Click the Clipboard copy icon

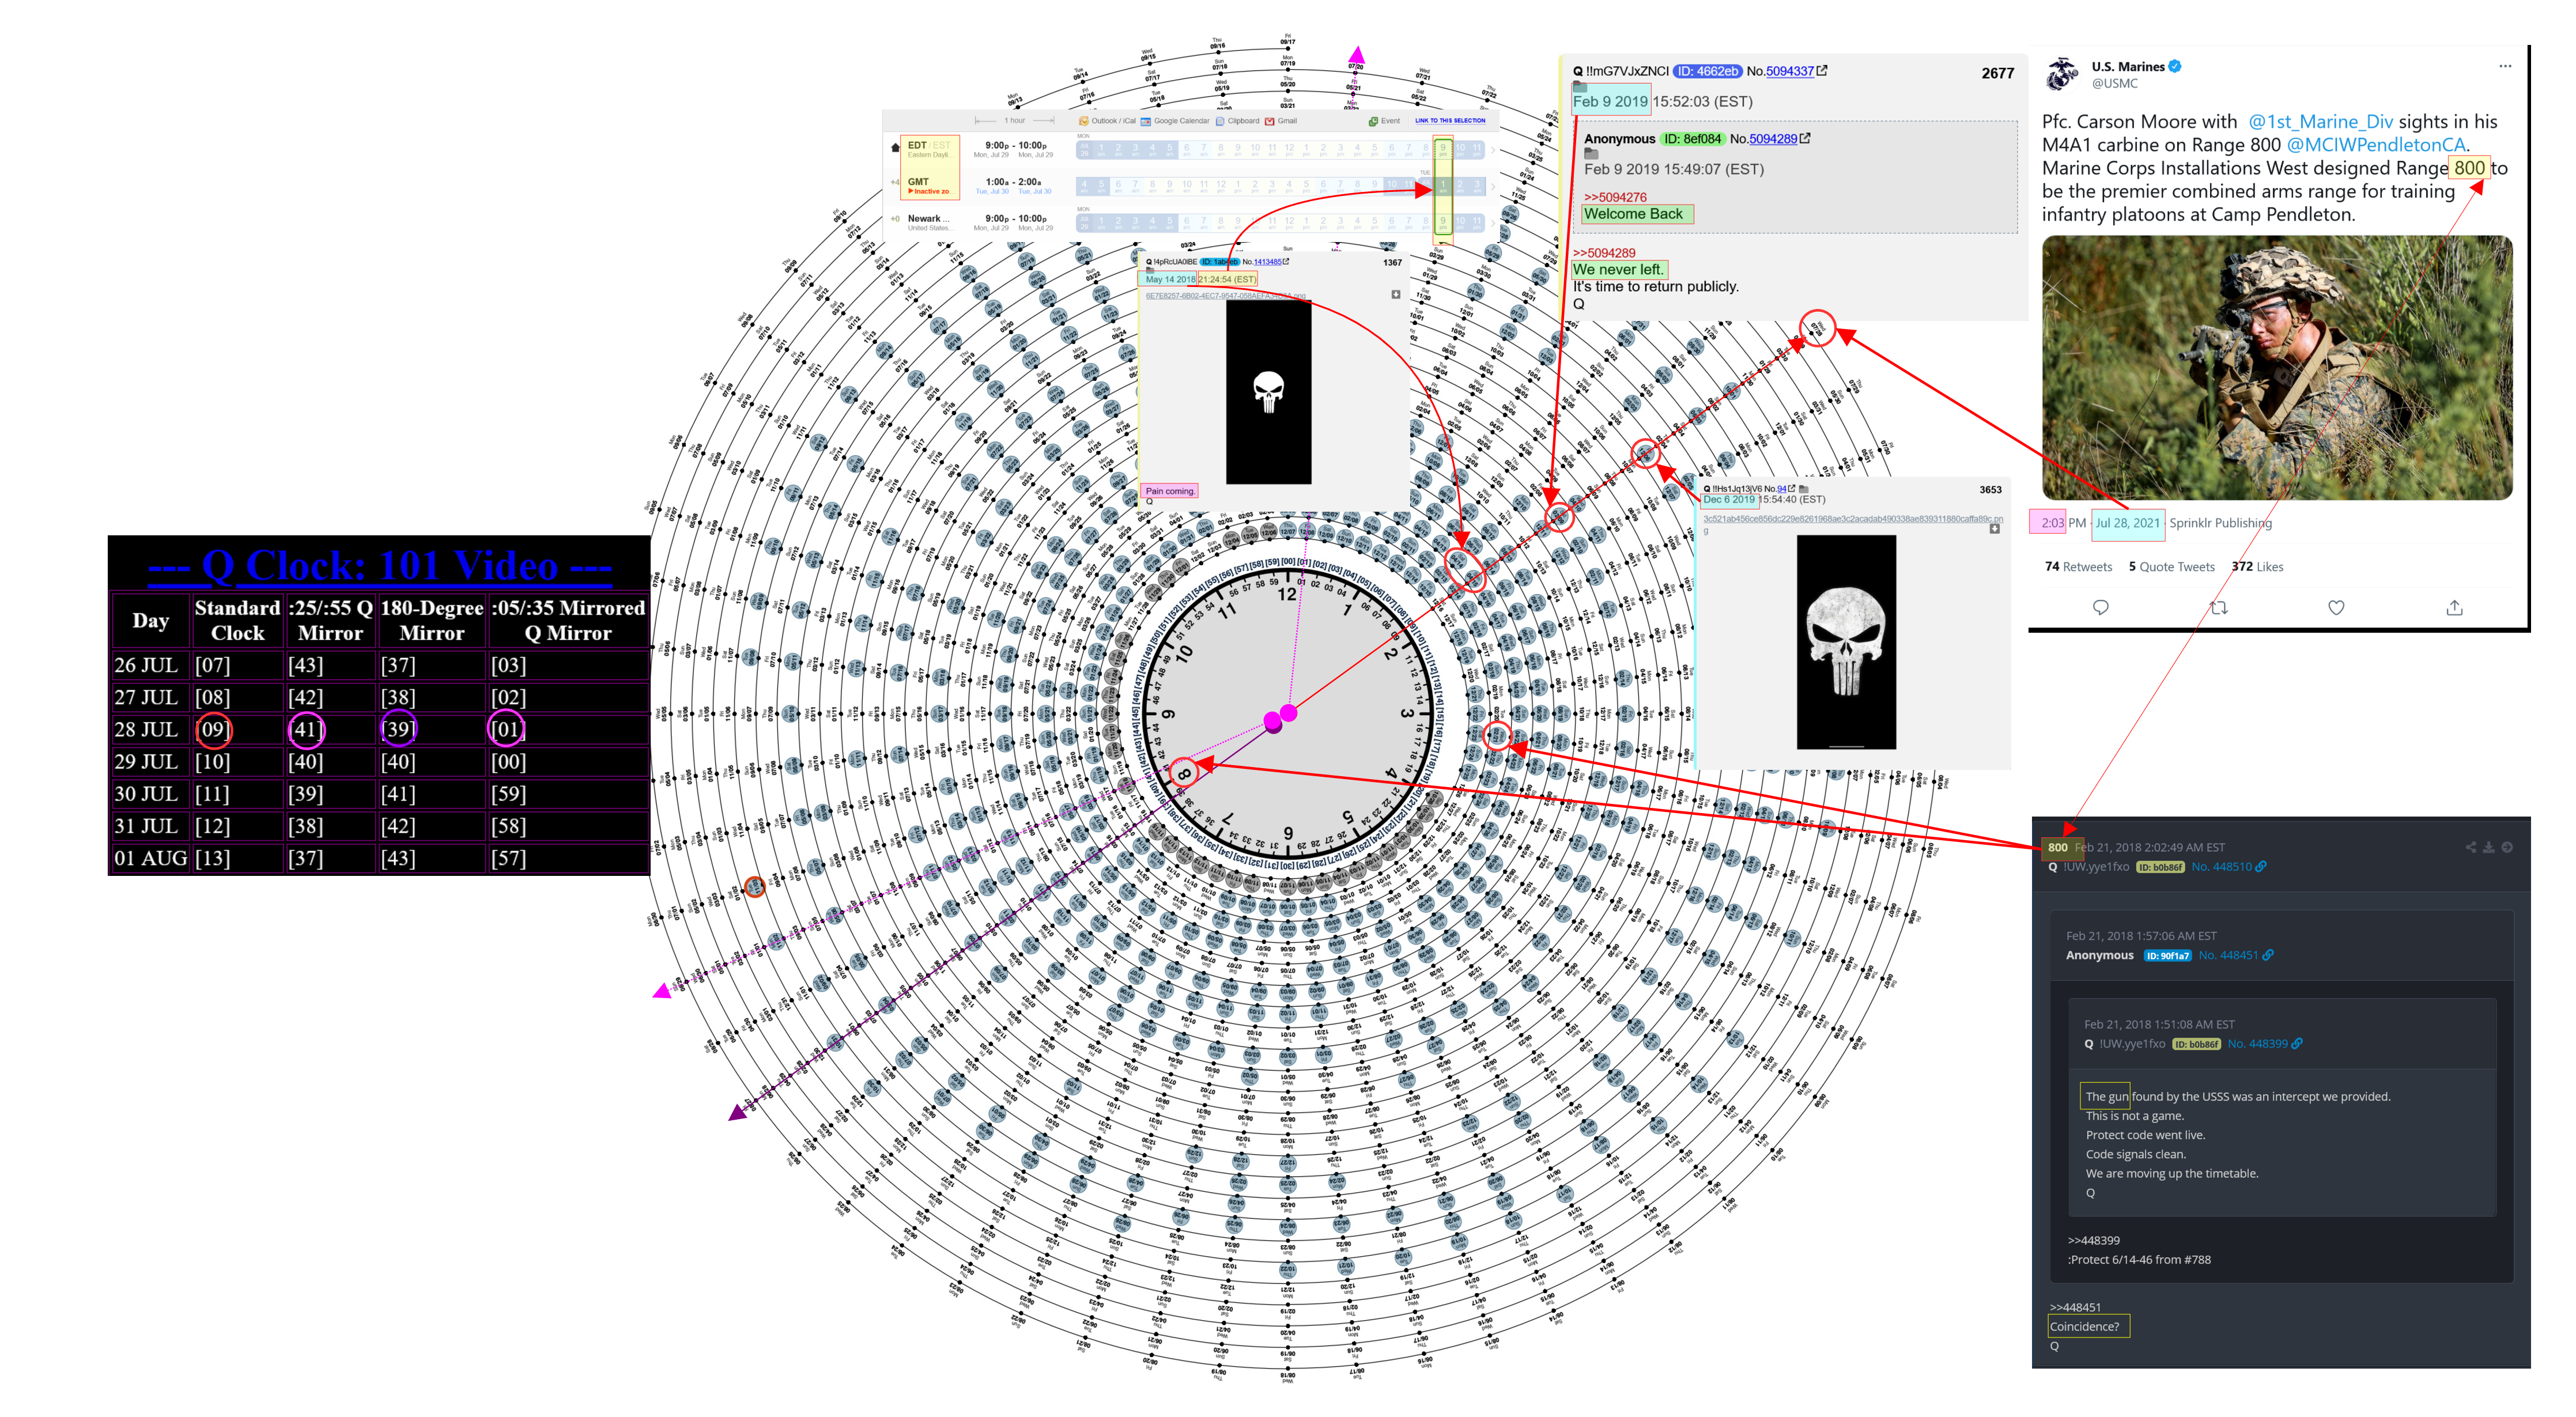tap(1220, 121)
